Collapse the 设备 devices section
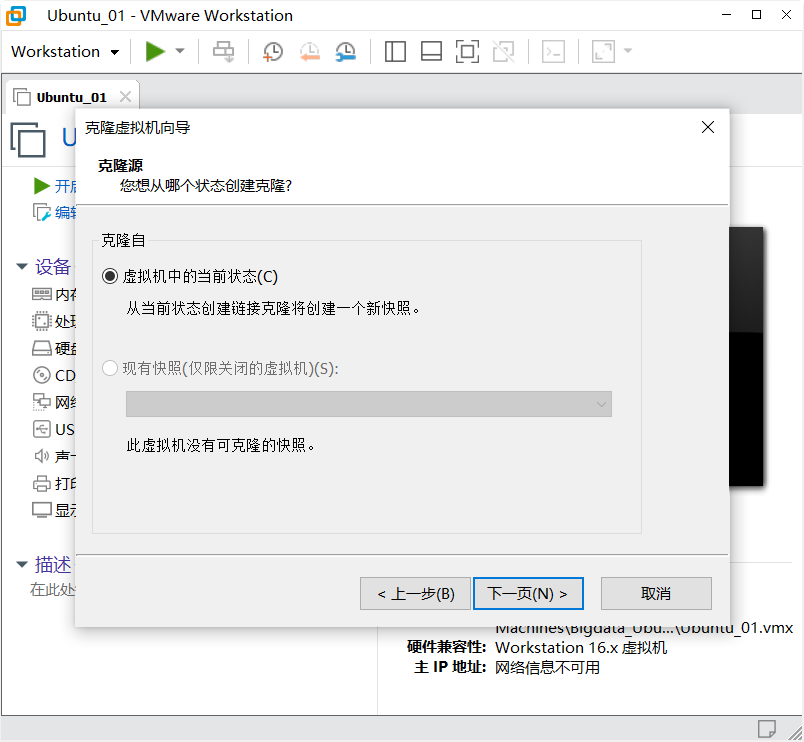The image size is (804, 742). 22,266
